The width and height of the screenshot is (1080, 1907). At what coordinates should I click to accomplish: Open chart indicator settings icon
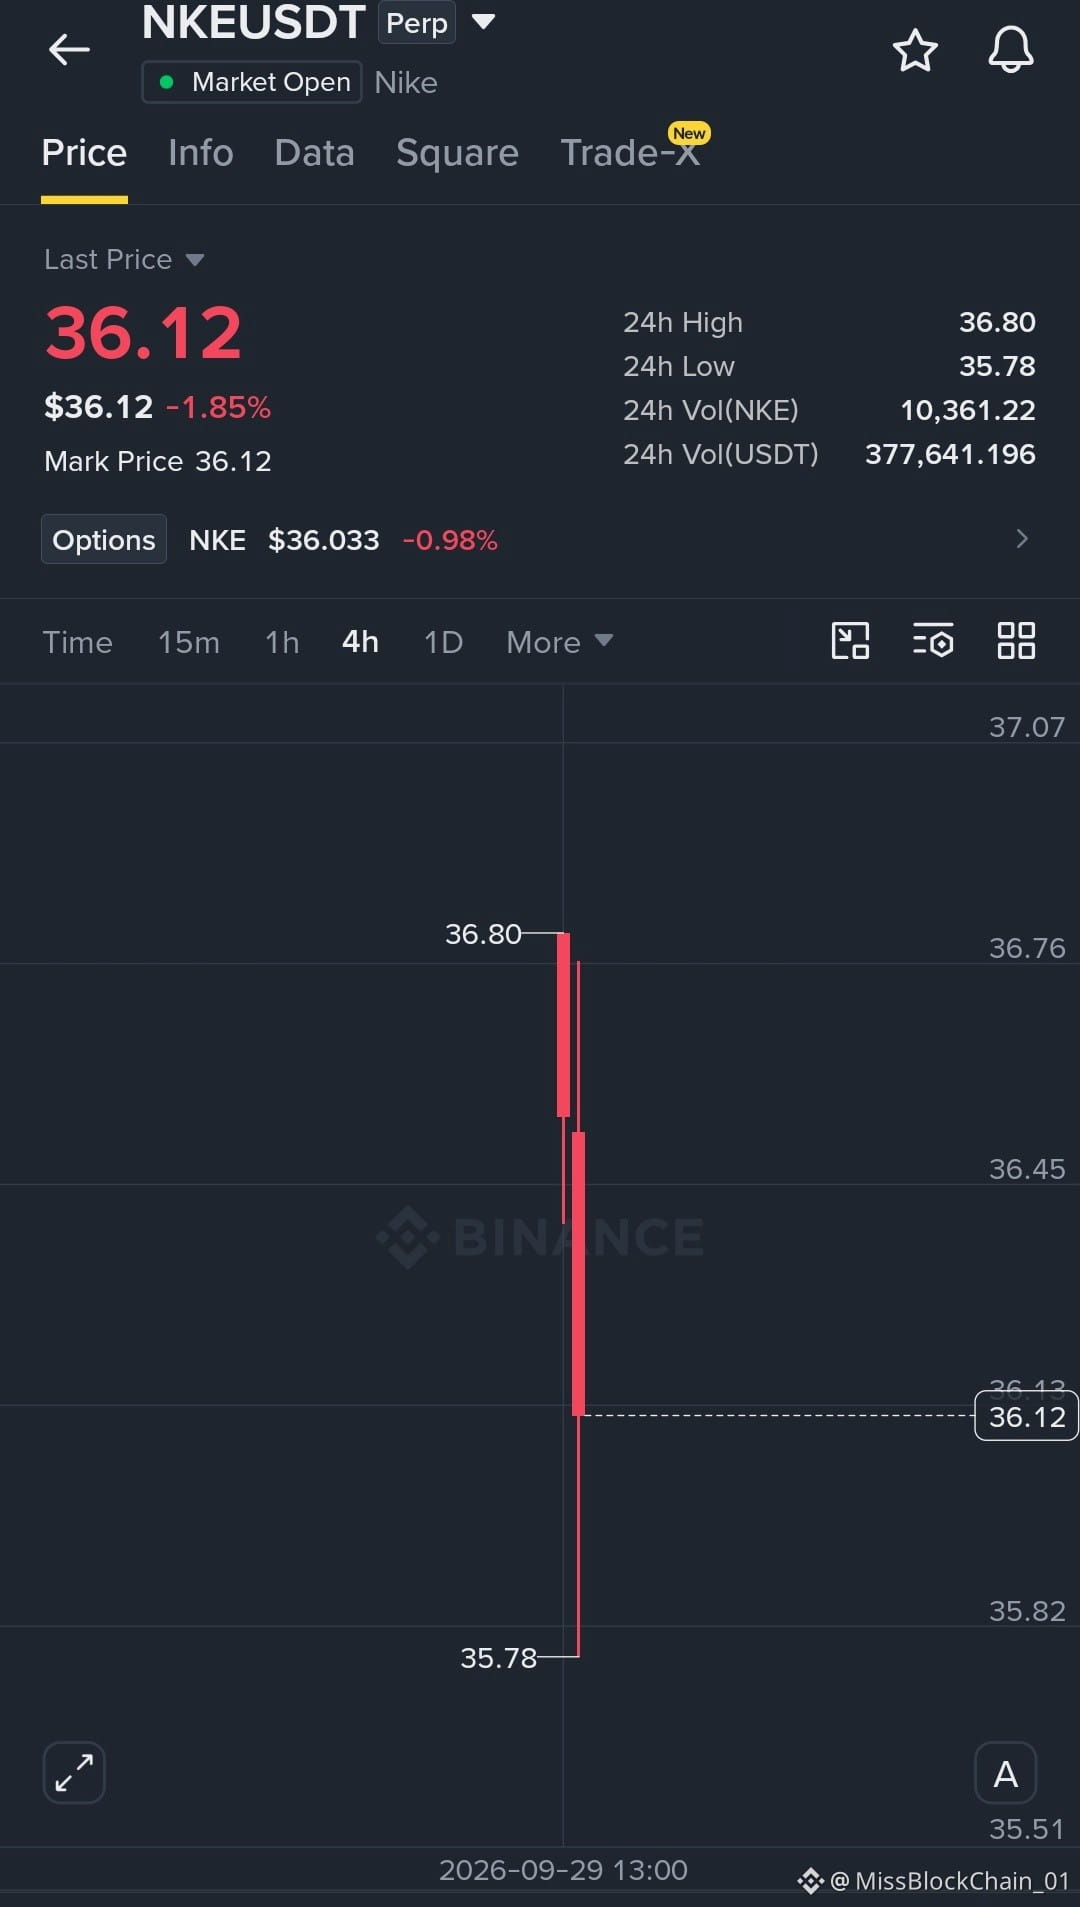(933, 641)
